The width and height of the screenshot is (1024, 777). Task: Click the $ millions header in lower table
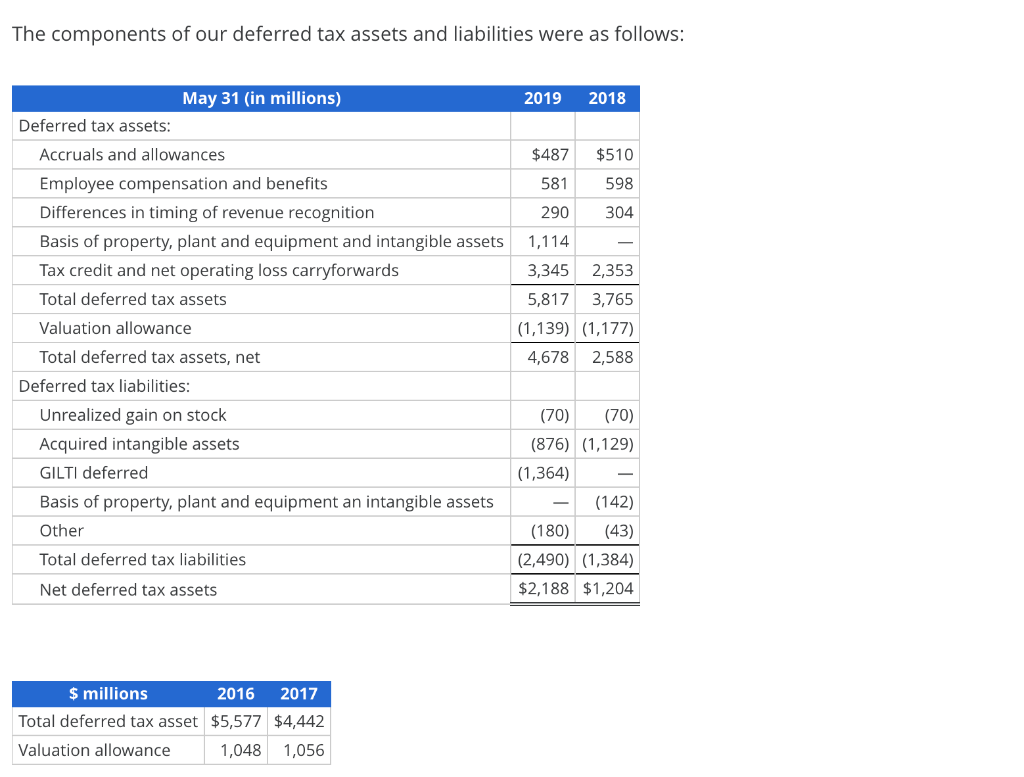pos(108,693)
